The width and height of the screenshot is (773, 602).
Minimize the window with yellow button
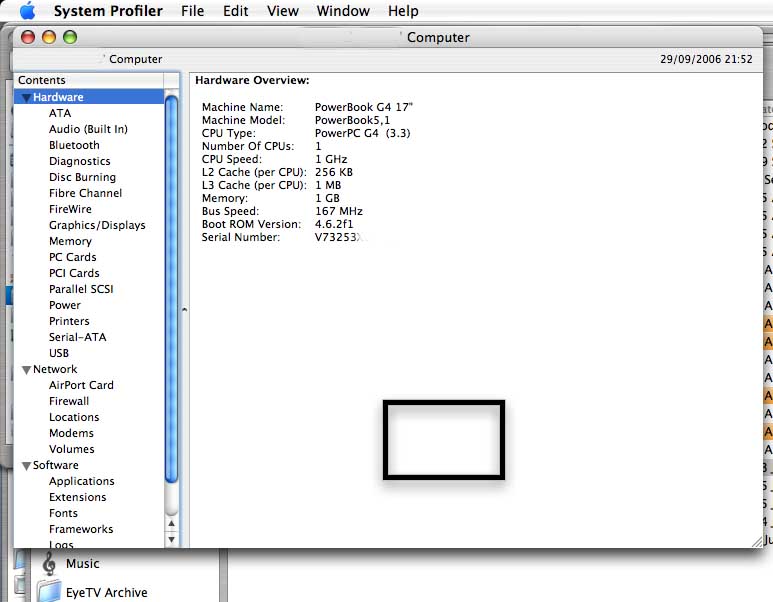pyautogui.click(x=49, y=37)
